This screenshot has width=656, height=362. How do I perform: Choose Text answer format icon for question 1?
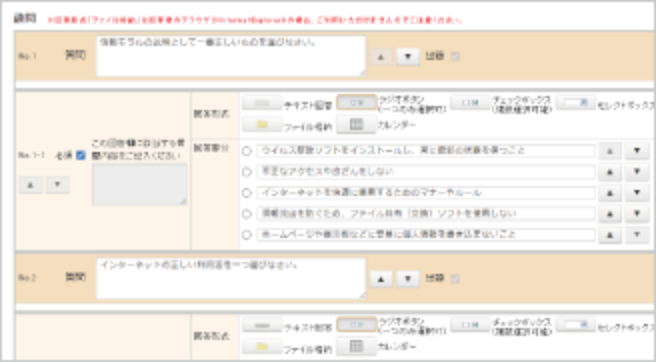(262, 103)
